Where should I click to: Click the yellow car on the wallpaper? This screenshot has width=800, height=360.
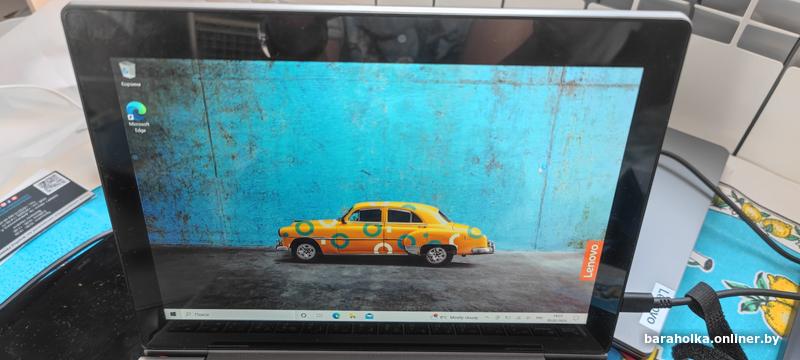point(385,233)
